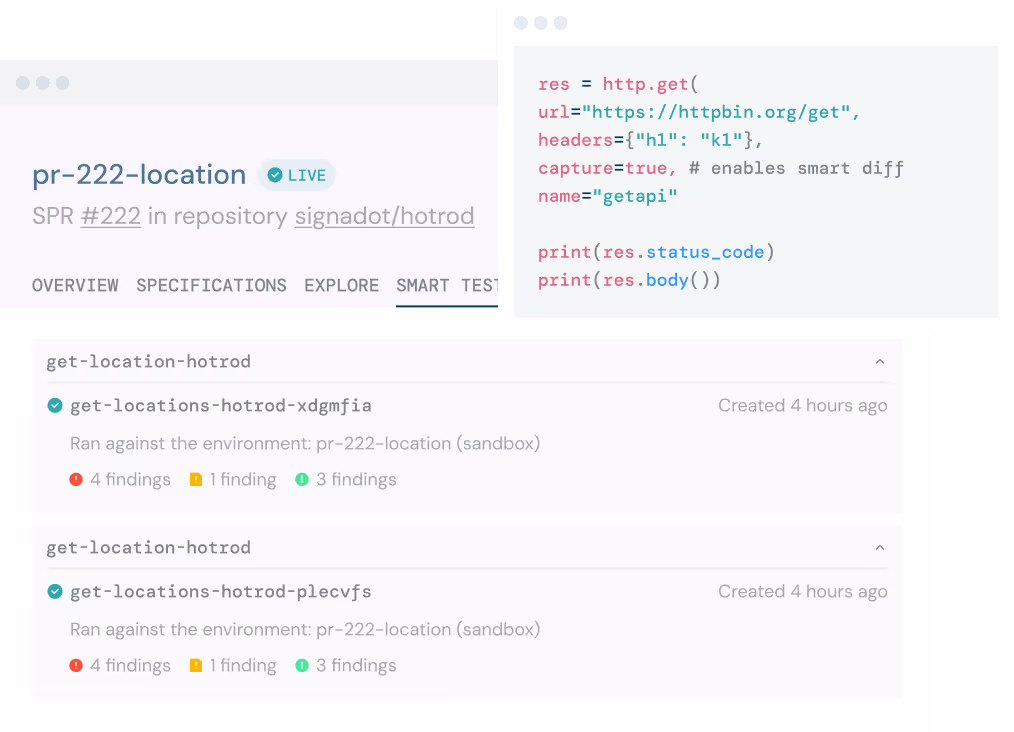Screen dimensions: 1014x732
Task: Switch to the Overview tab
Action: point(75,286)
